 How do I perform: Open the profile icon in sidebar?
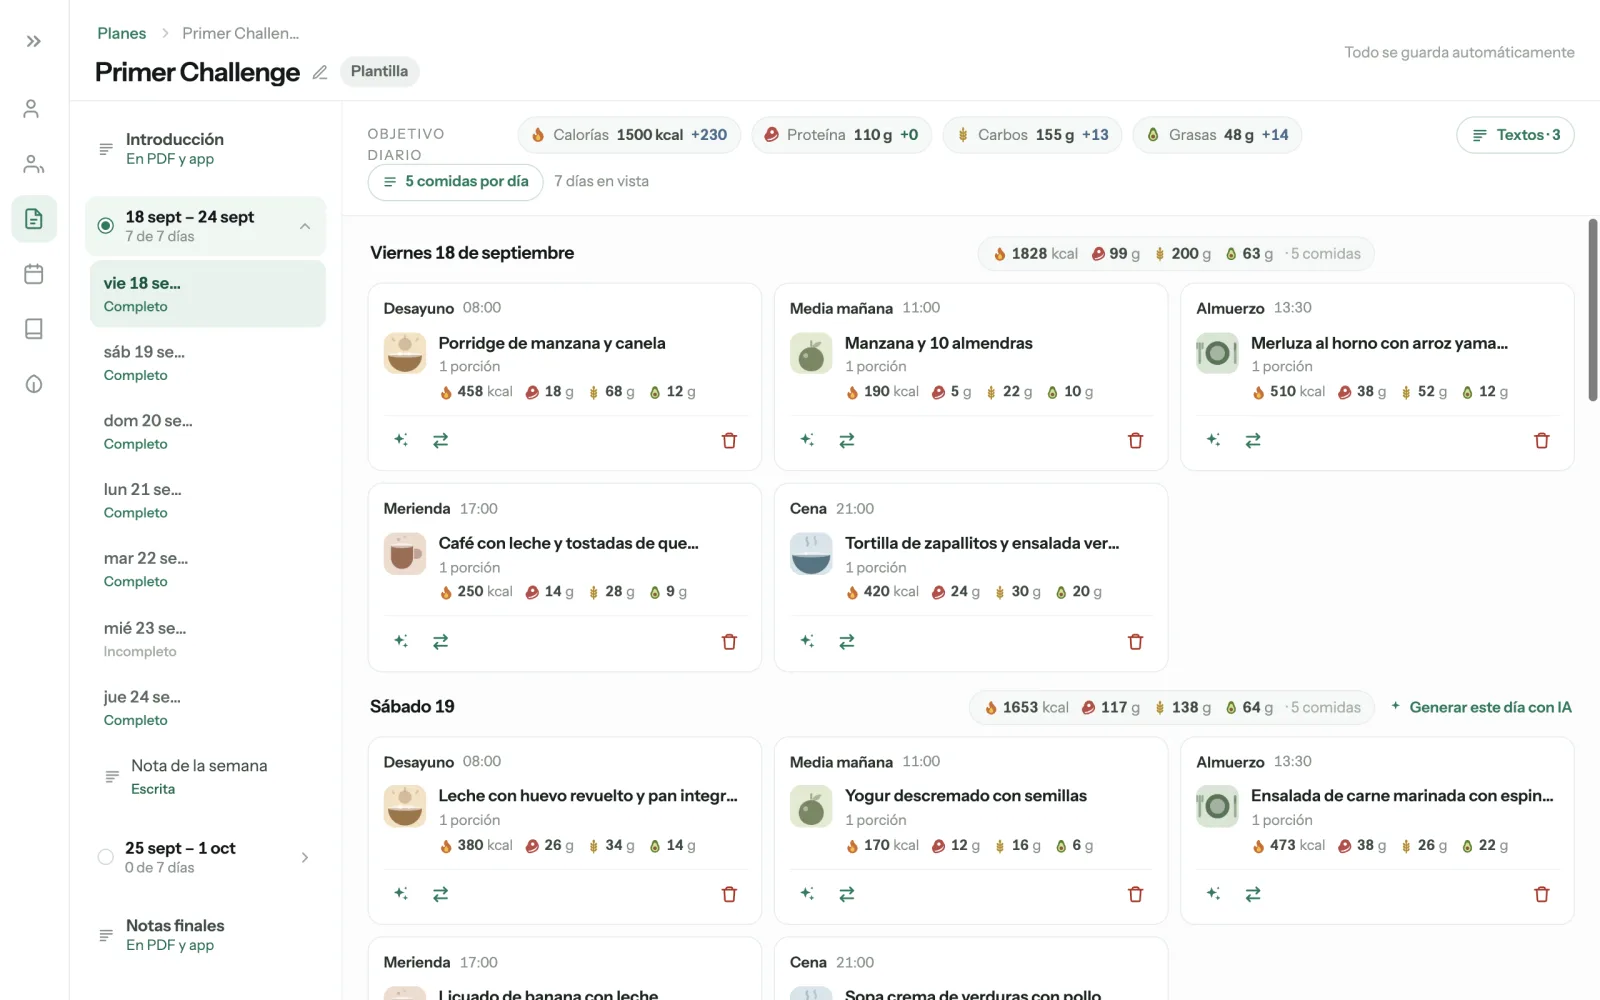coord(32,108)
